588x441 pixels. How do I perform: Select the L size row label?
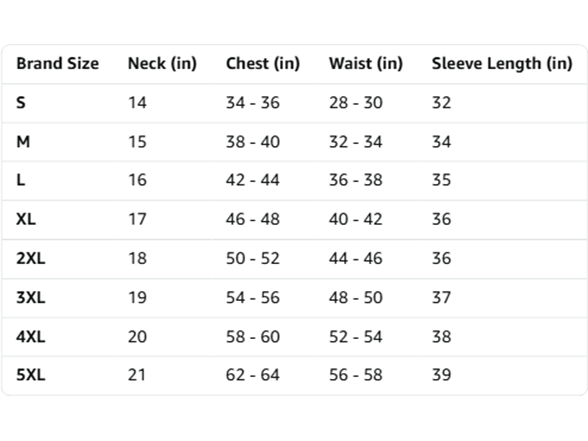coord(21,180)
